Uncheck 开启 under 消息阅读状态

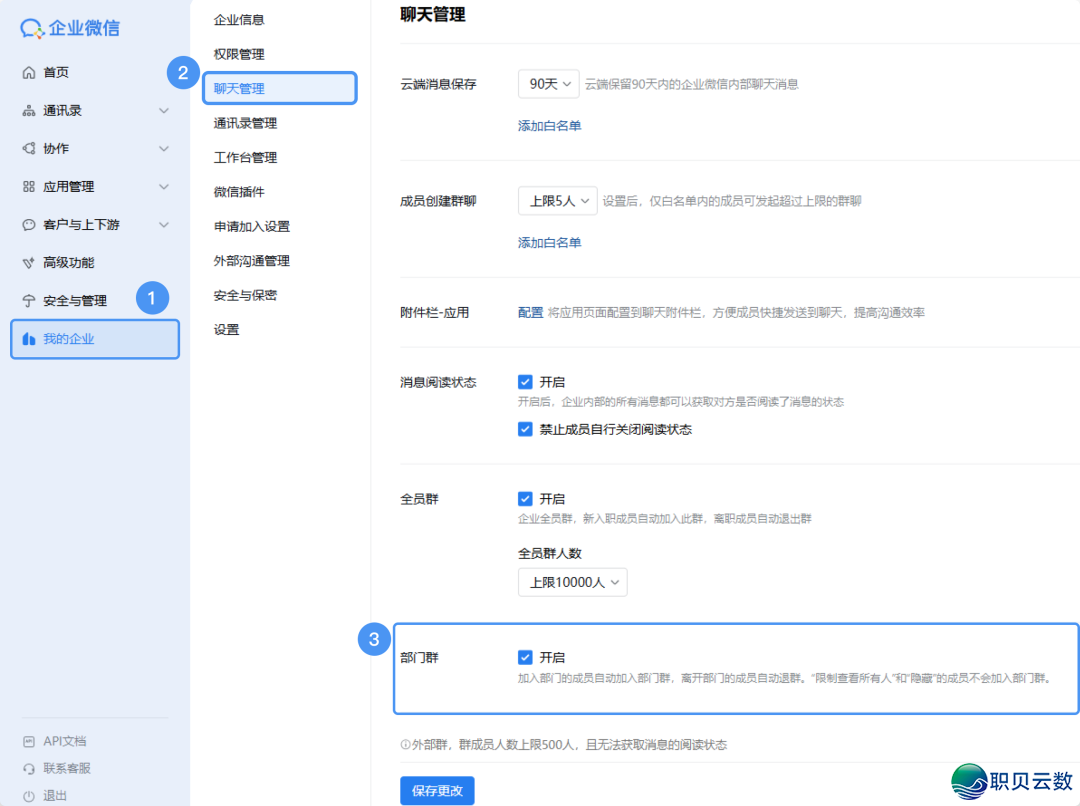(525, 382)
